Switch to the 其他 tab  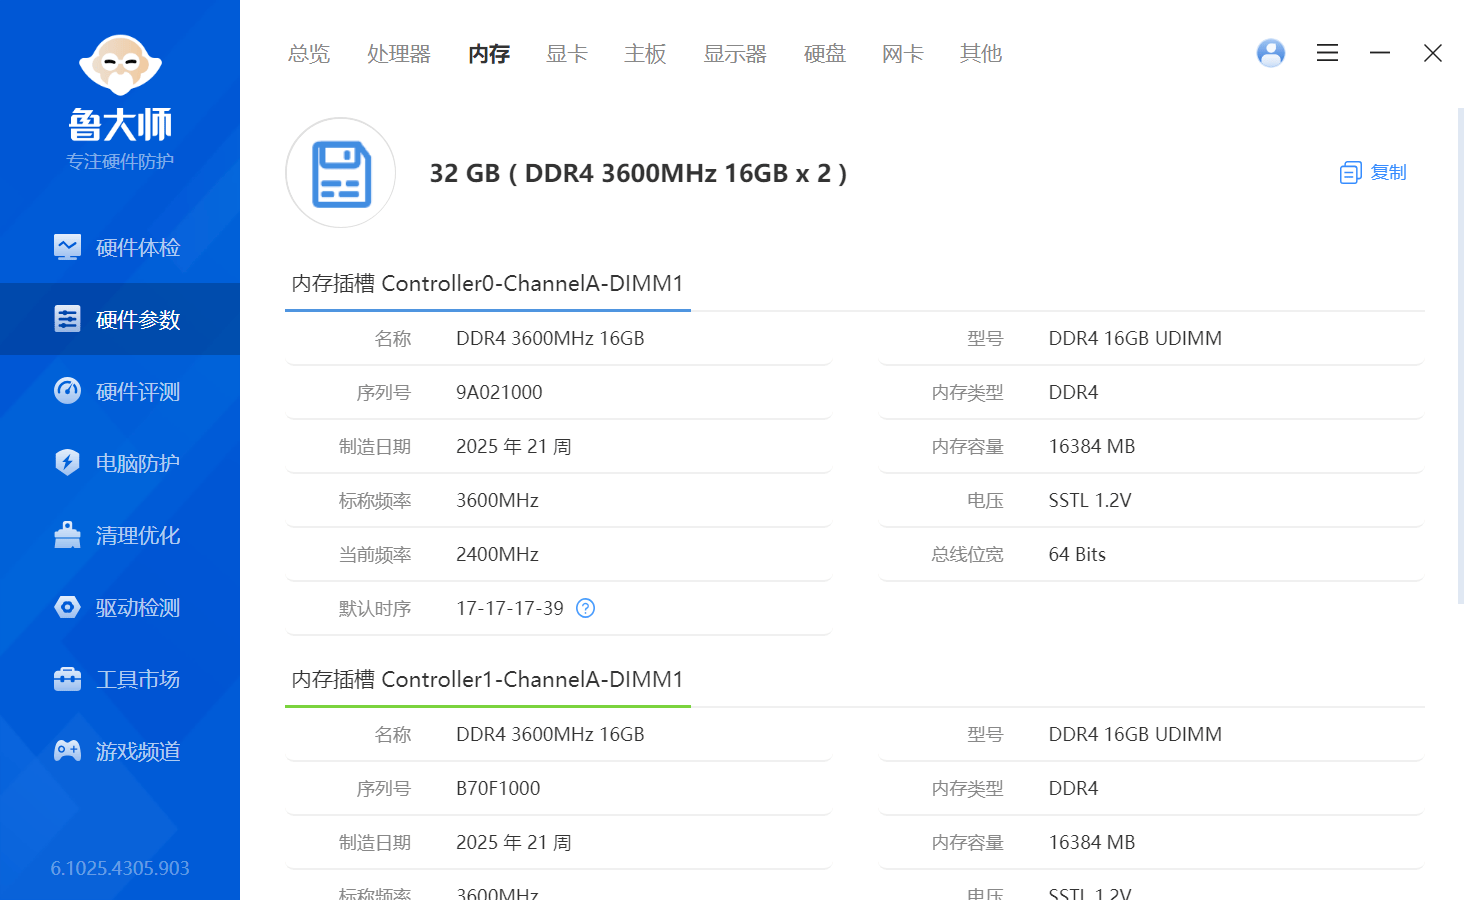[981, 54]
